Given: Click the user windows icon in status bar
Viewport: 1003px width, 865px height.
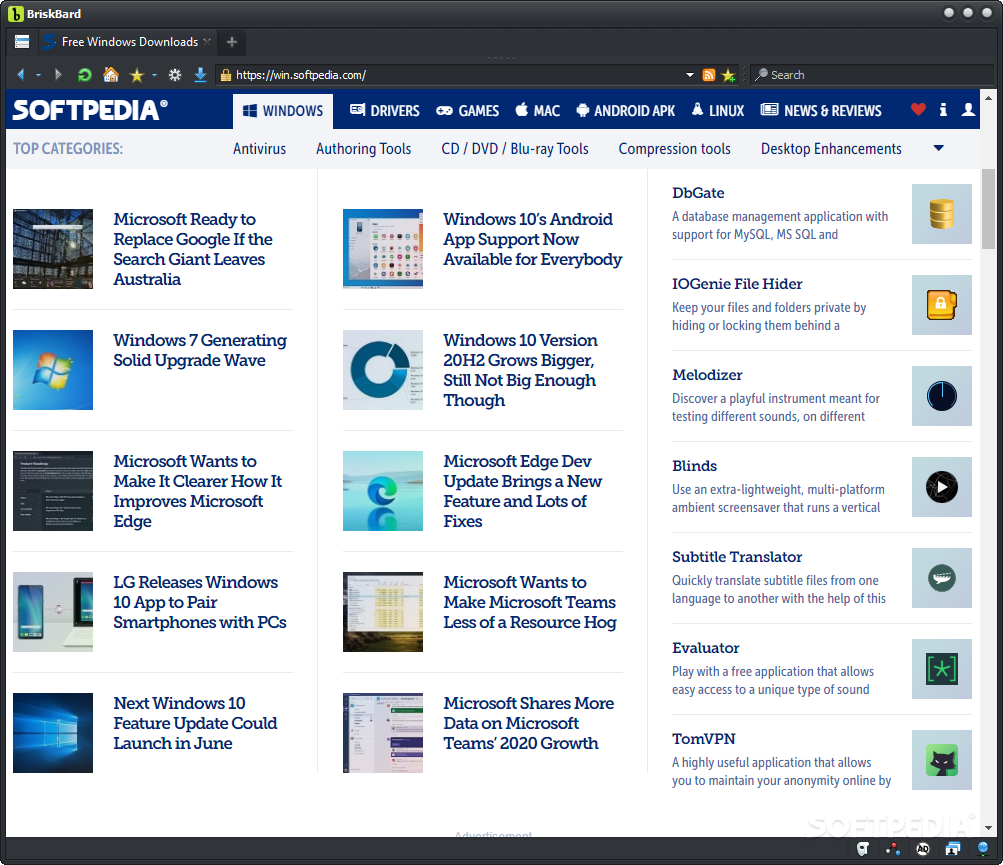Looking at the screenshot, I should 952,849.
